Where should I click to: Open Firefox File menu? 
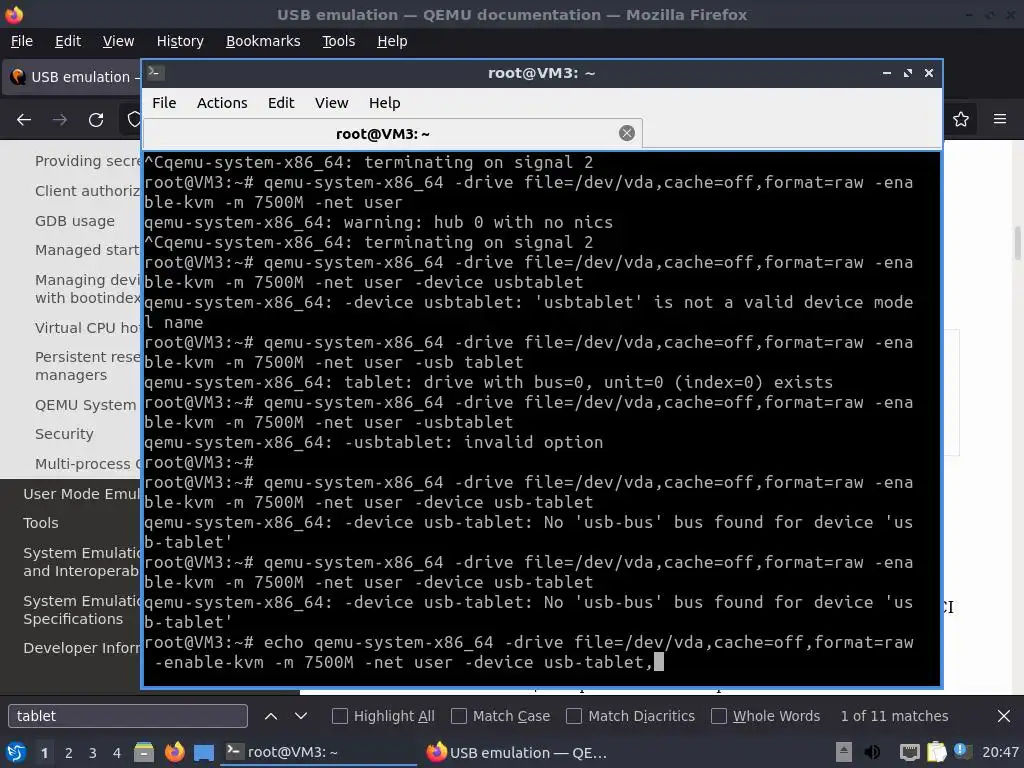[22, 41]
